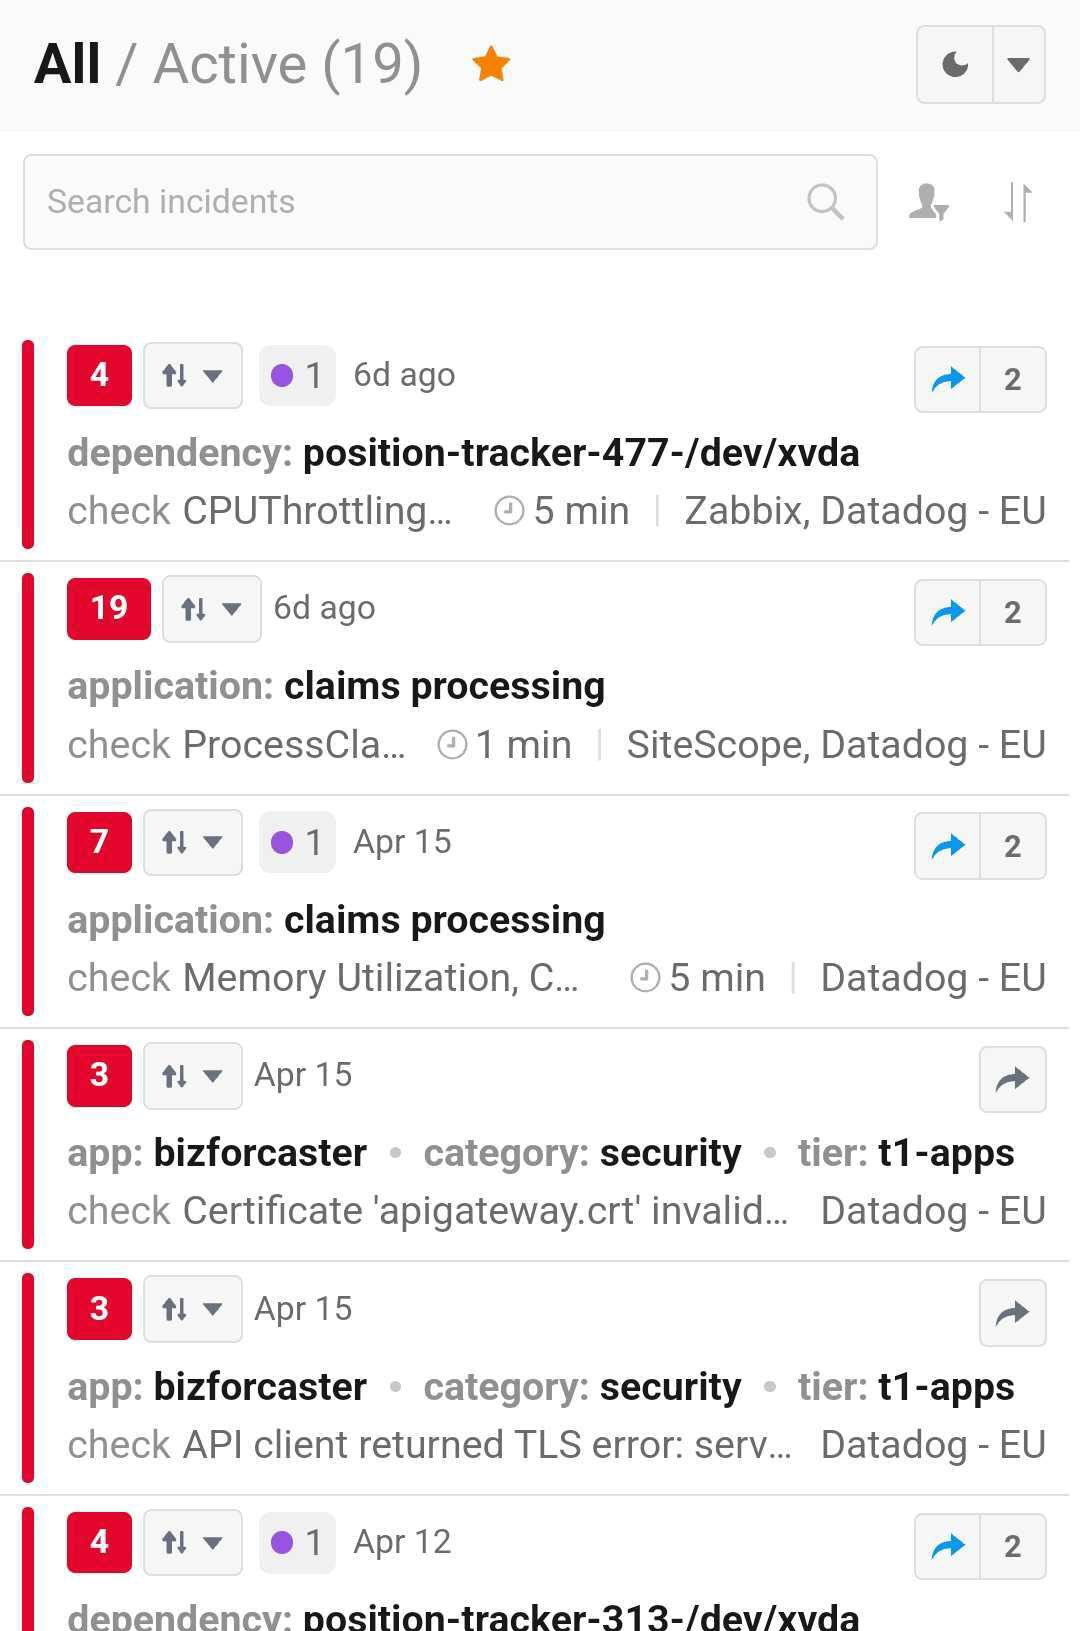
Task: Click the red severity badge showing 19
Action: pos(108,608)
